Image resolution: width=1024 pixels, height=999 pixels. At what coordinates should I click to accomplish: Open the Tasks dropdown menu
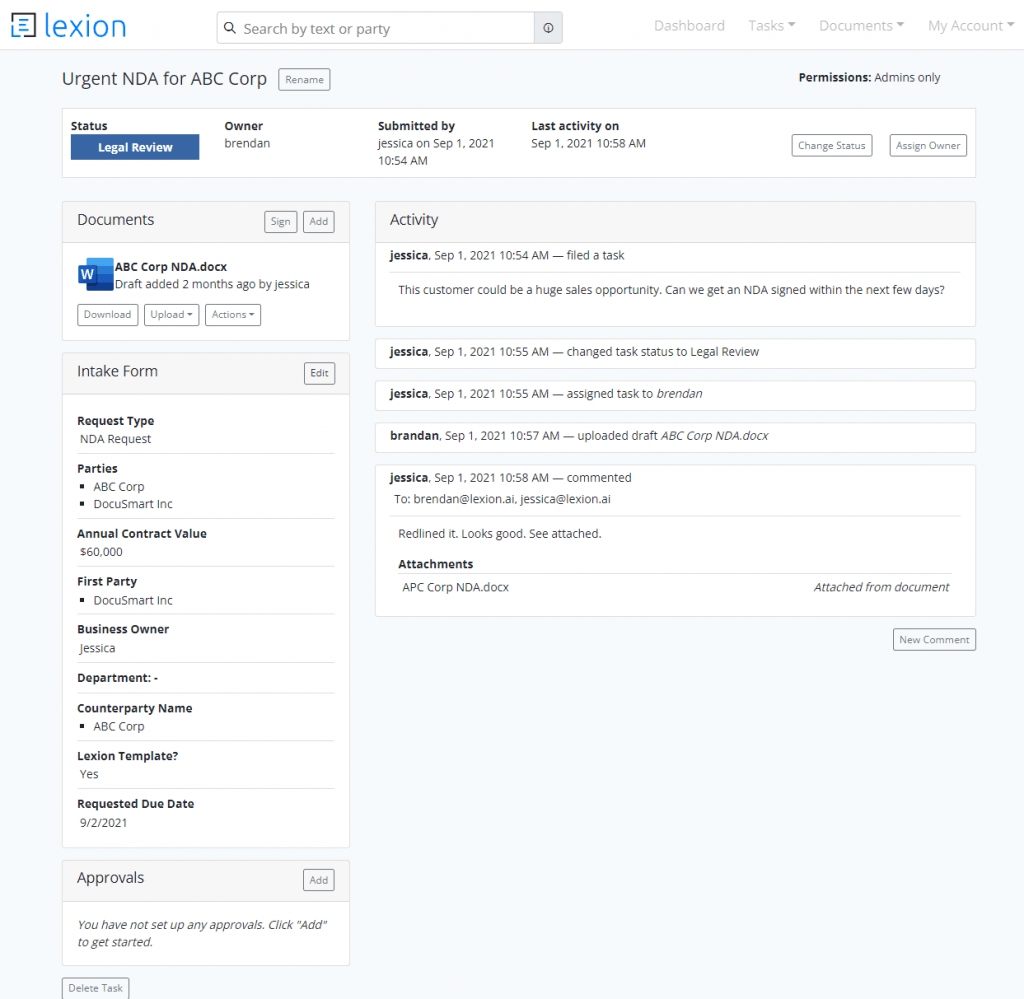pos(771,26)
